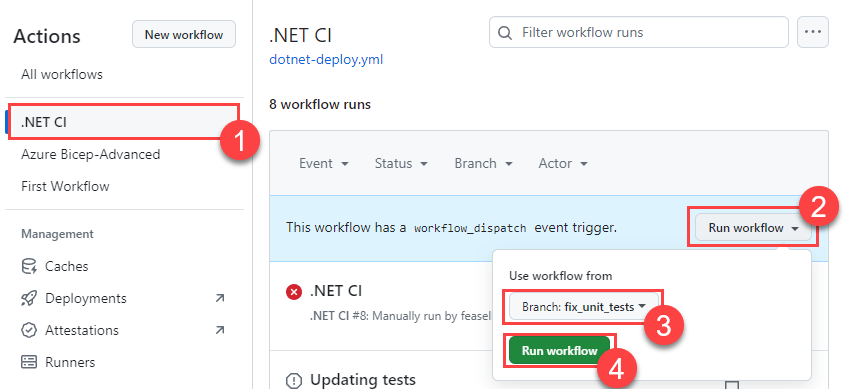This screenshot has height=389, width=844.
Task: Click the 'Actions' sidebar heading
Action: [47, 37]
